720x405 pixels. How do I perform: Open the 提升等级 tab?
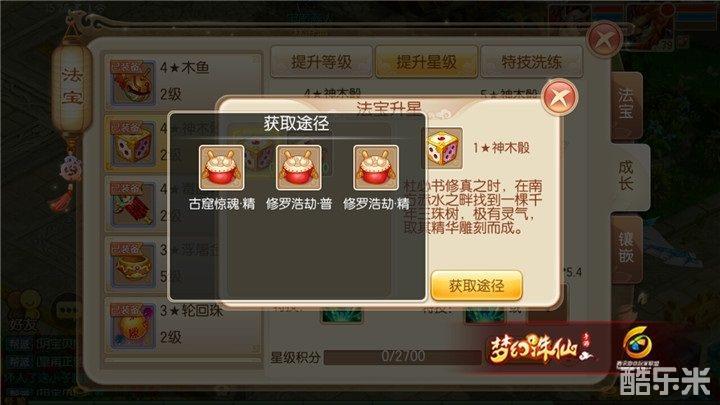click(321, 62)
